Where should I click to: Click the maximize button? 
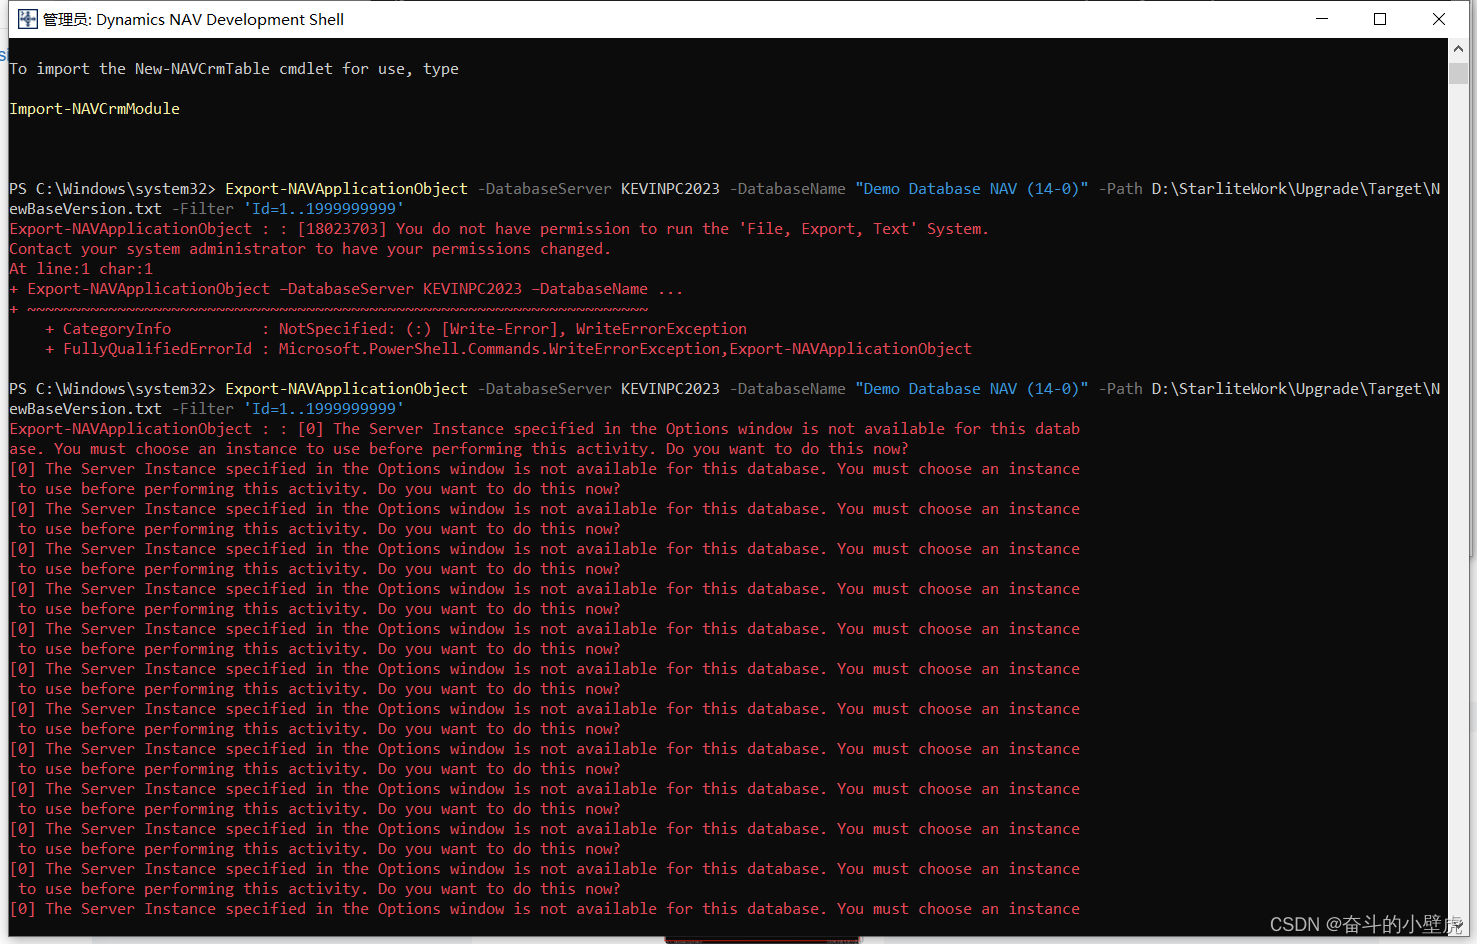point(1380,18)
